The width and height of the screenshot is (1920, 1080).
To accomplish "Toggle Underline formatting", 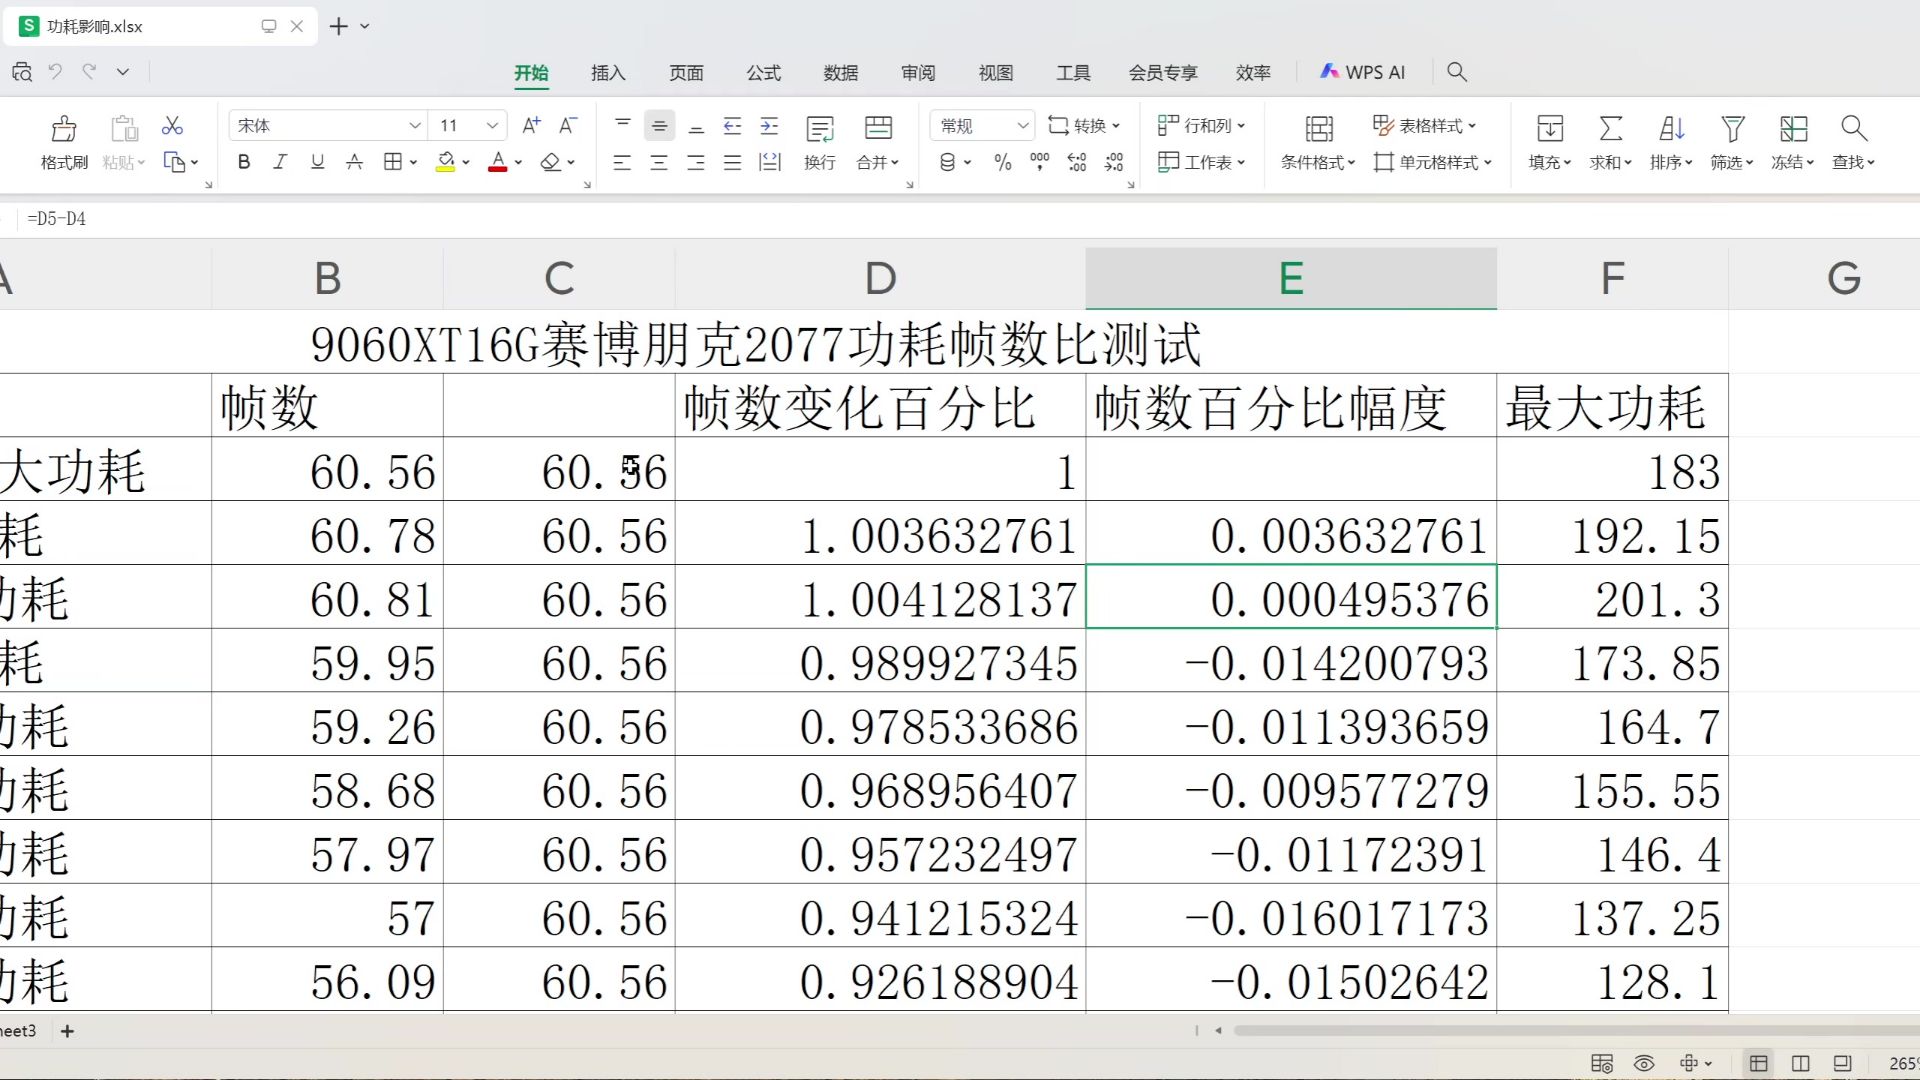I will click(x=317, y=162).
